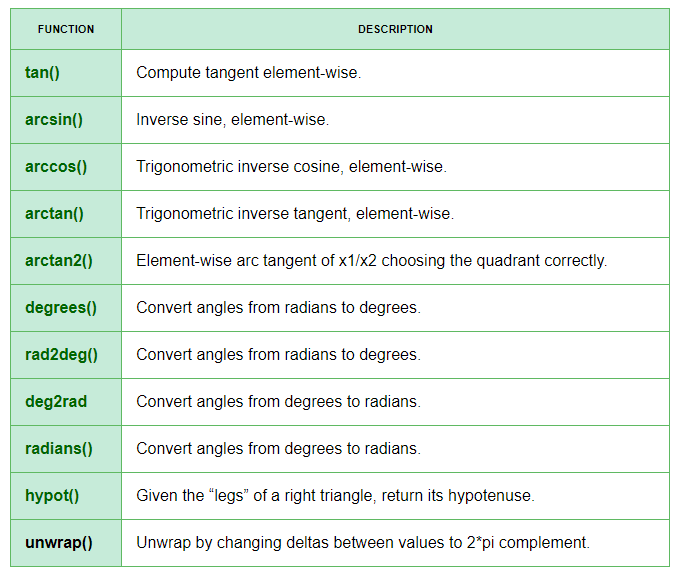Click the 'Trigonometric inverse tangent' description
Screen dimensions: 679x571
(295, 214)
